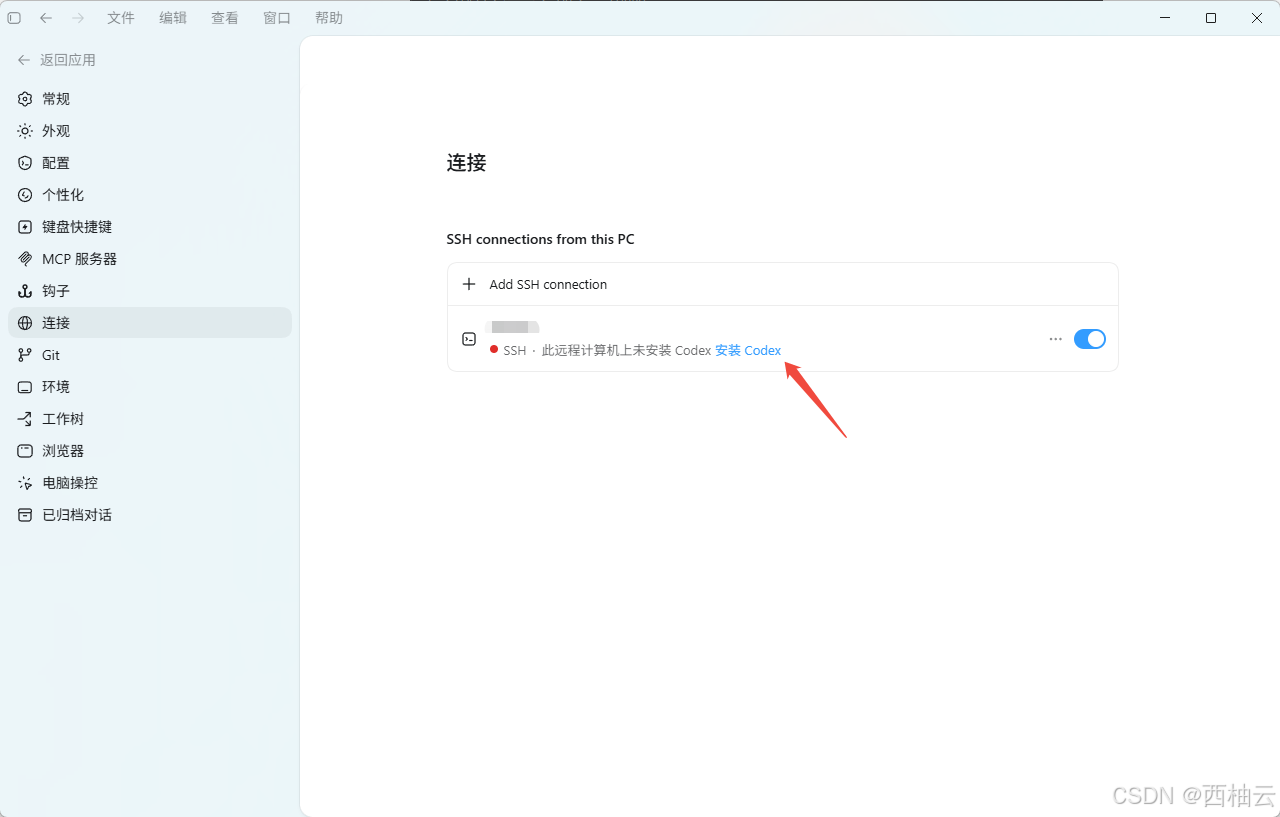
Task: Select 常规 settings tab
Action: pyautogui.click(x=150, y=99)
